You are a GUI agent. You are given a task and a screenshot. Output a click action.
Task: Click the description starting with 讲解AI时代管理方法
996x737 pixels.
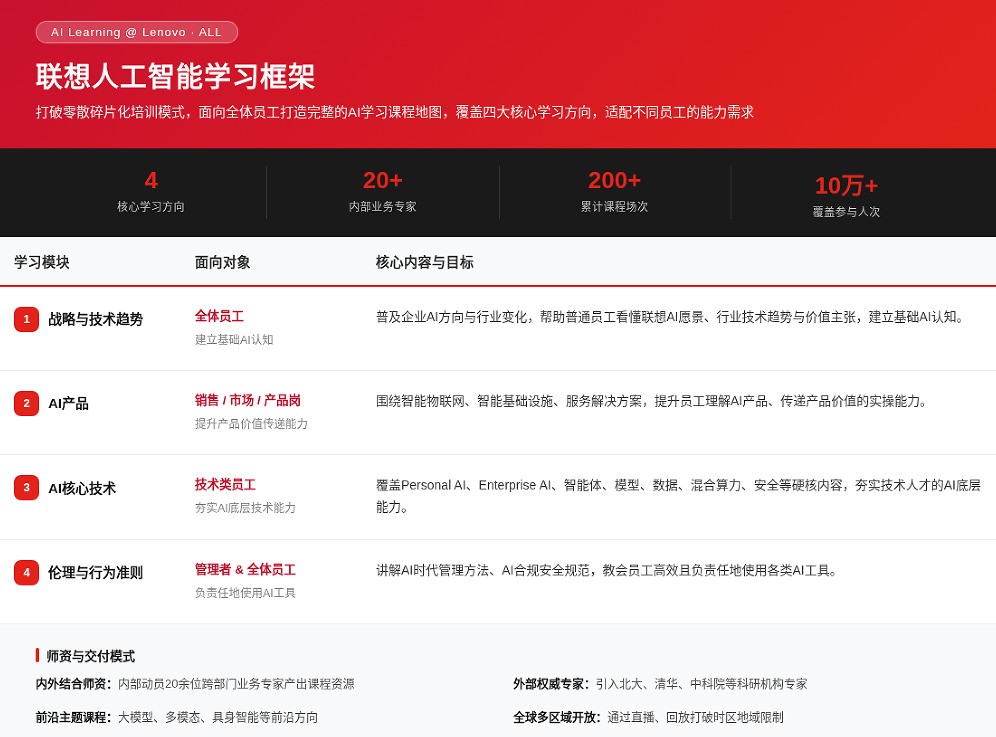607,571
